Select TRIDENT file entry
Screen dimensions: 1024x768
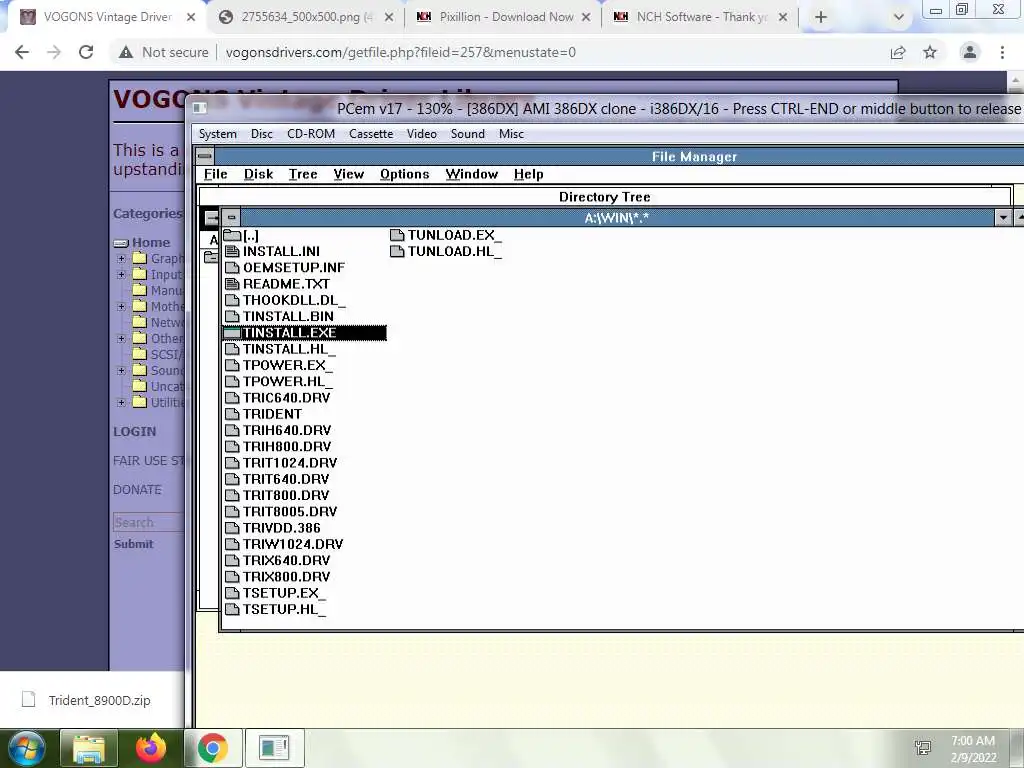tap(272, 414)
